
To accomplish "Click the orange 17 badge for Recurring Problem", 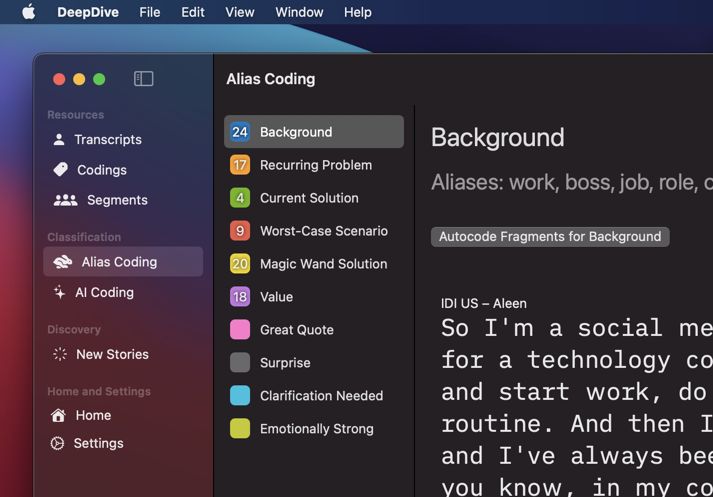I will [240, 165].
